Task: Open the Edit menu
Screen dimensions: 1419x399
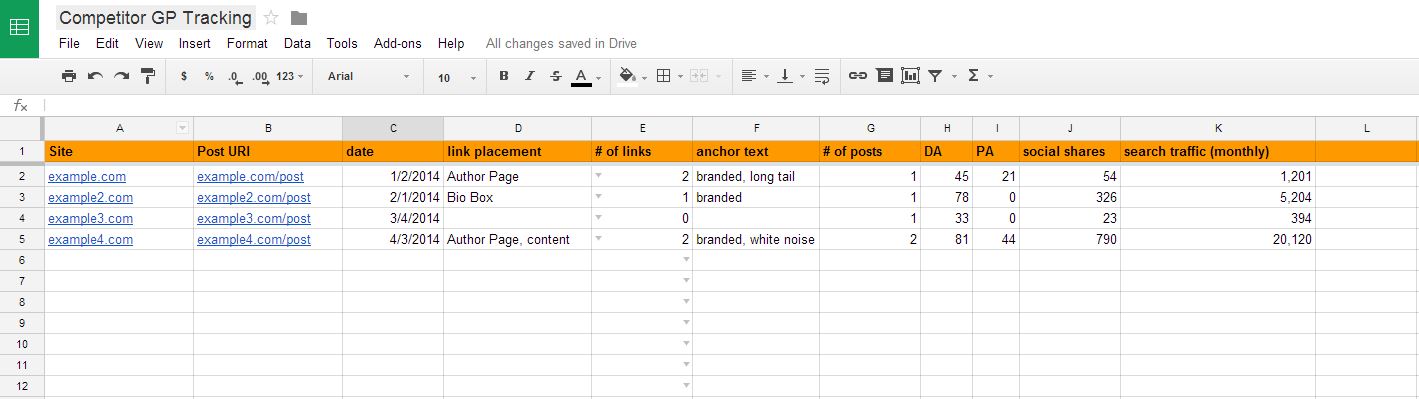Action: point(107,43)
